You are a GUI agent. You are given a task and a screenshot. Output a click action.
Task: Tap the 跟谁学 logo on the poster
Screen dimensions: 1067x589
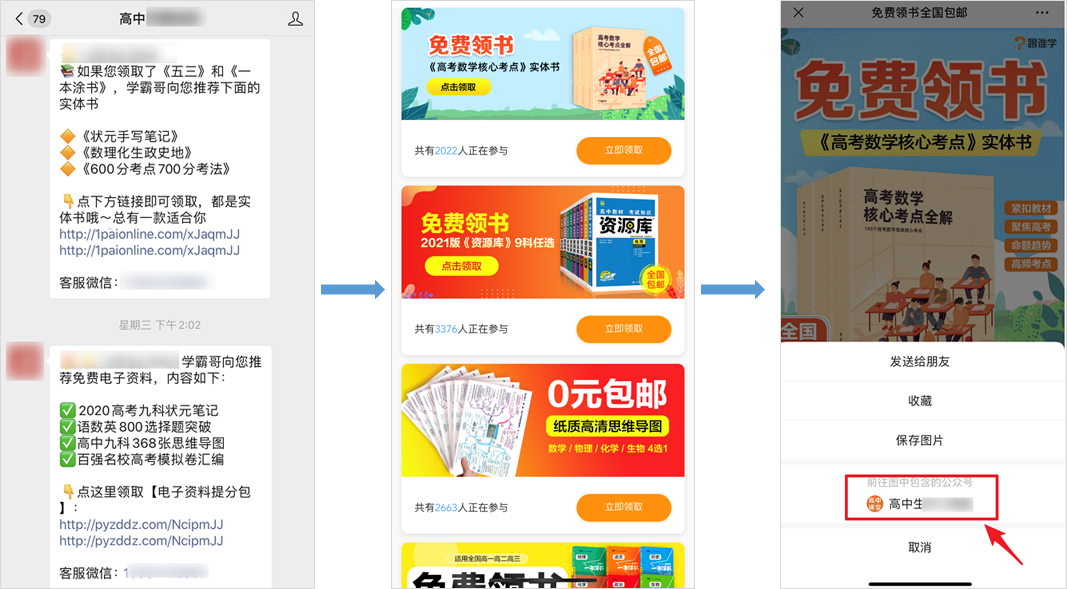[1035, 43]
